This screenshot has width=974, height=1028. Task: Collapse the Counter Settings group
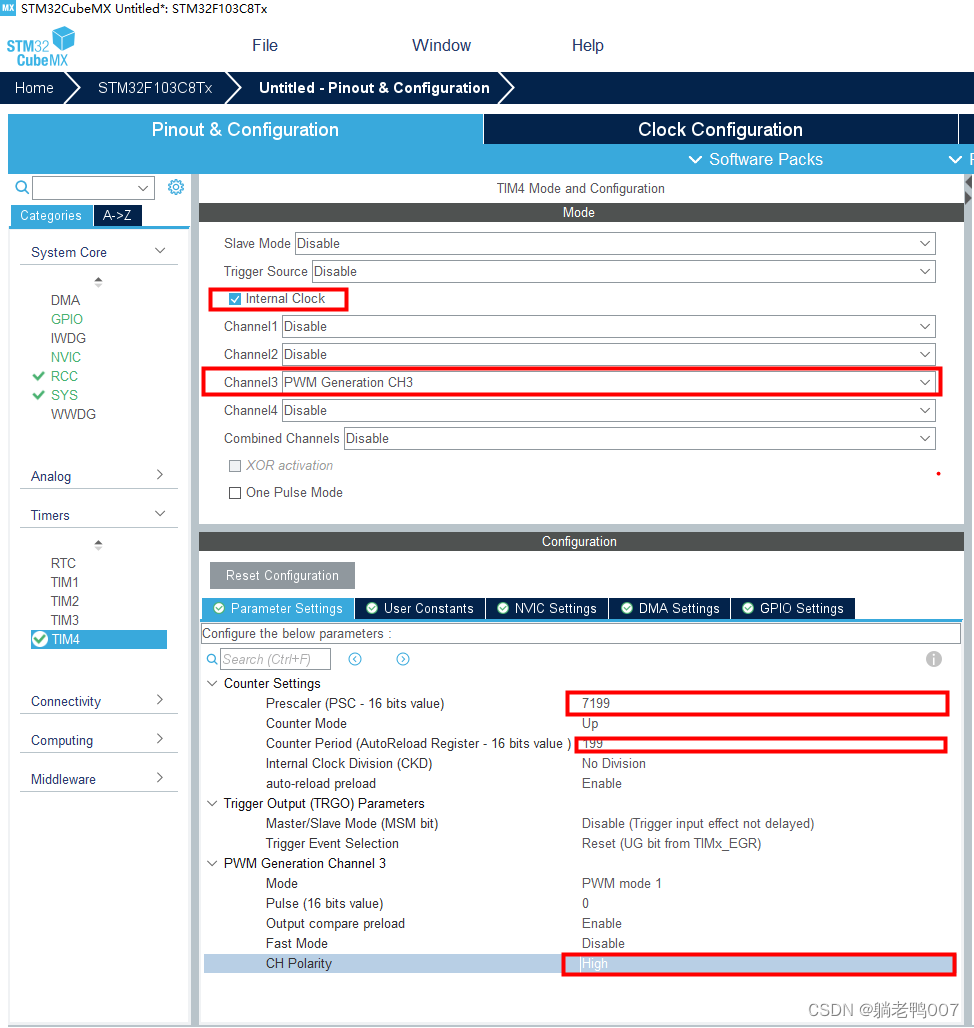point(212,683)
